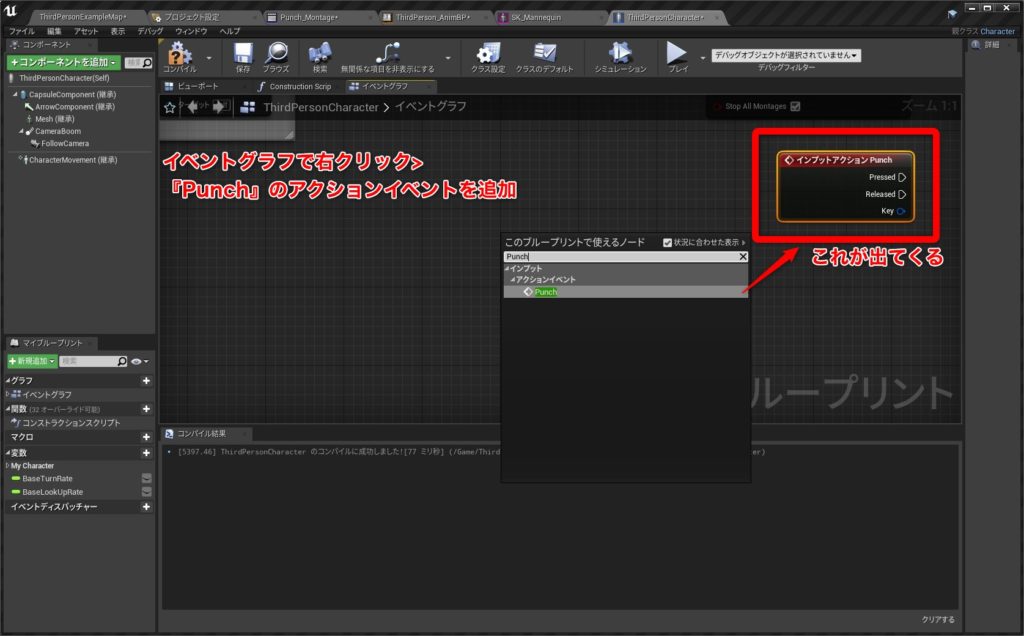The image size is (1024, 636).
Task: Click the magnifier icon in components search
Action: (x=148, y=63)
